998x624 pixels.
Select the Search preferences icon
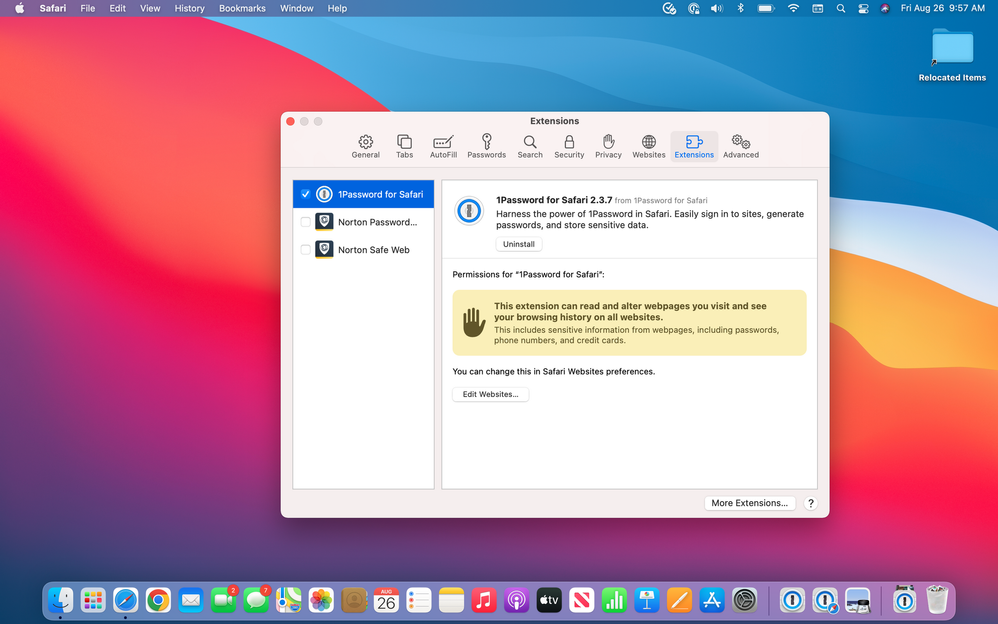pos(530,146)
